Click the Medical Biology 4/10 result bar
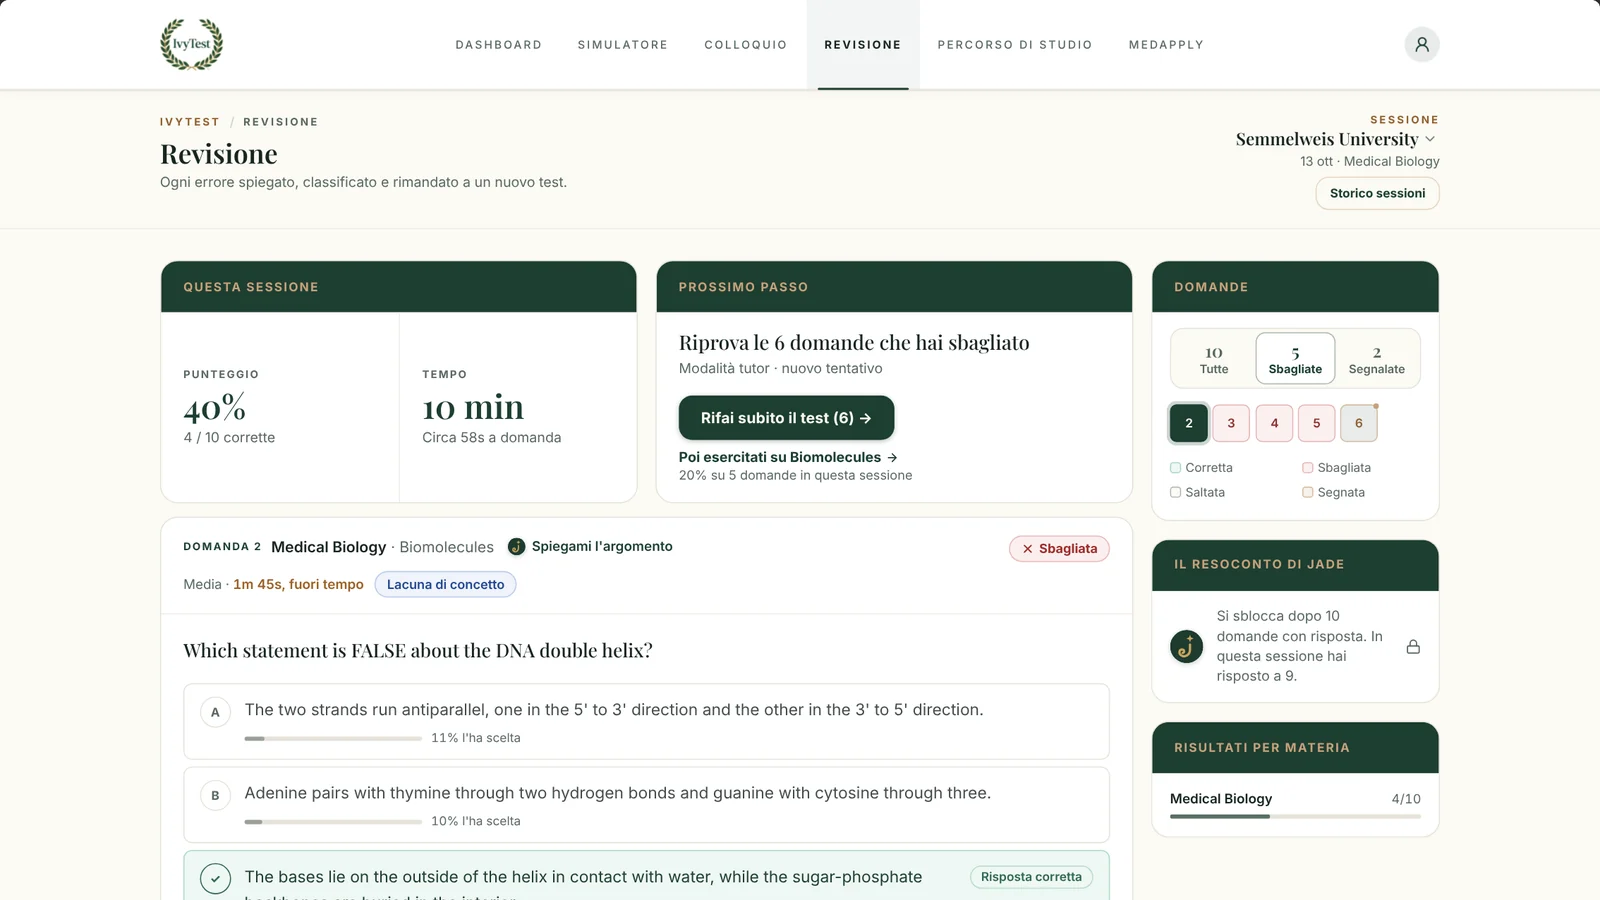Viewport: 1600px width, 900px height. point(1295,816)
